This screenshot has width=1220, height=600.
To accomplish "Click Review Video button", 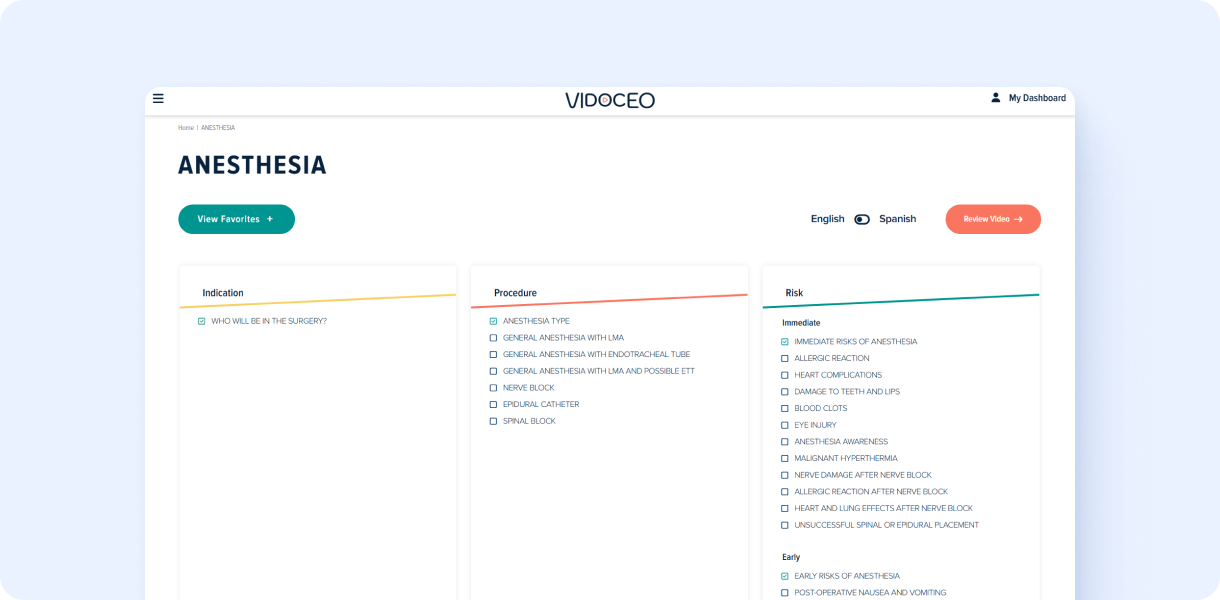I will tap(993, 219).
